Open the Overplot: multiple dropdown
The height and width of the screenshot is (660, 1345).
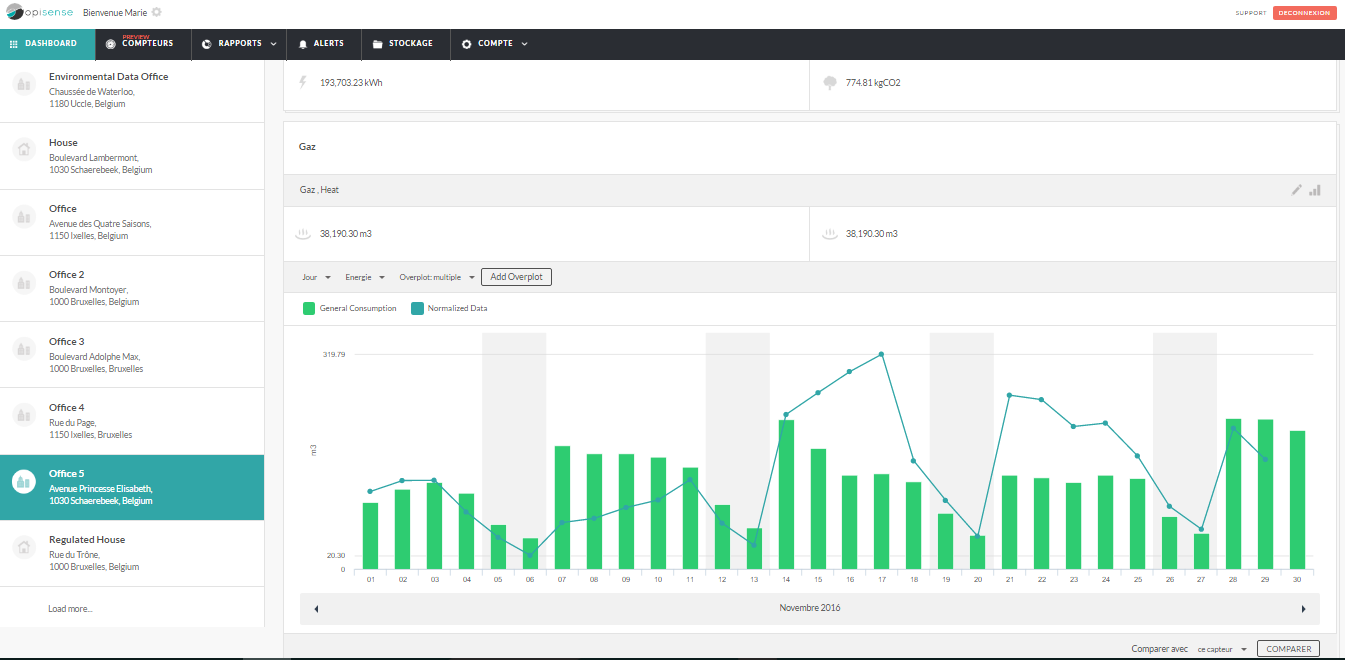tap(436, 277)
